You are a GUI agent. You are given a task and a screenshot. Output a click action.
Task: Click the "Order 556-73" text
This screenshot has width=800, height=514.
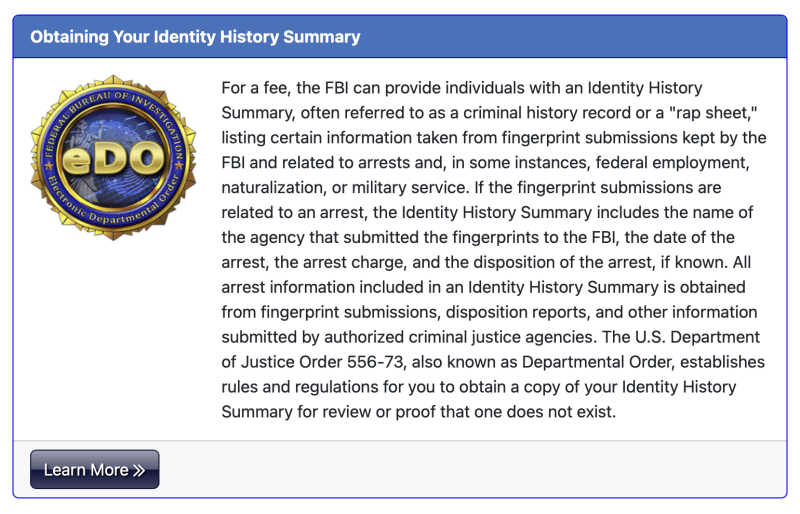(x=352, y=362)
